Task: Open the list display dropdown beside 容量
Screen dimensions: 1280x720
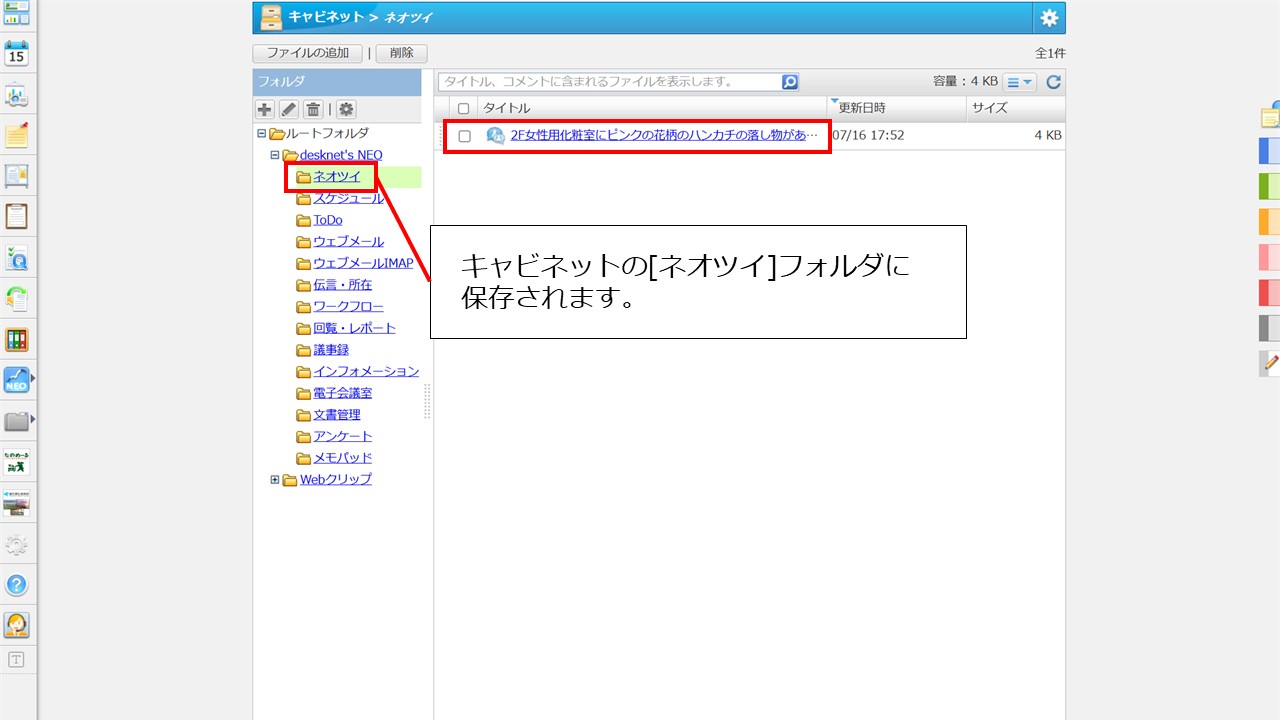Action: click(x=1018, y=81)
